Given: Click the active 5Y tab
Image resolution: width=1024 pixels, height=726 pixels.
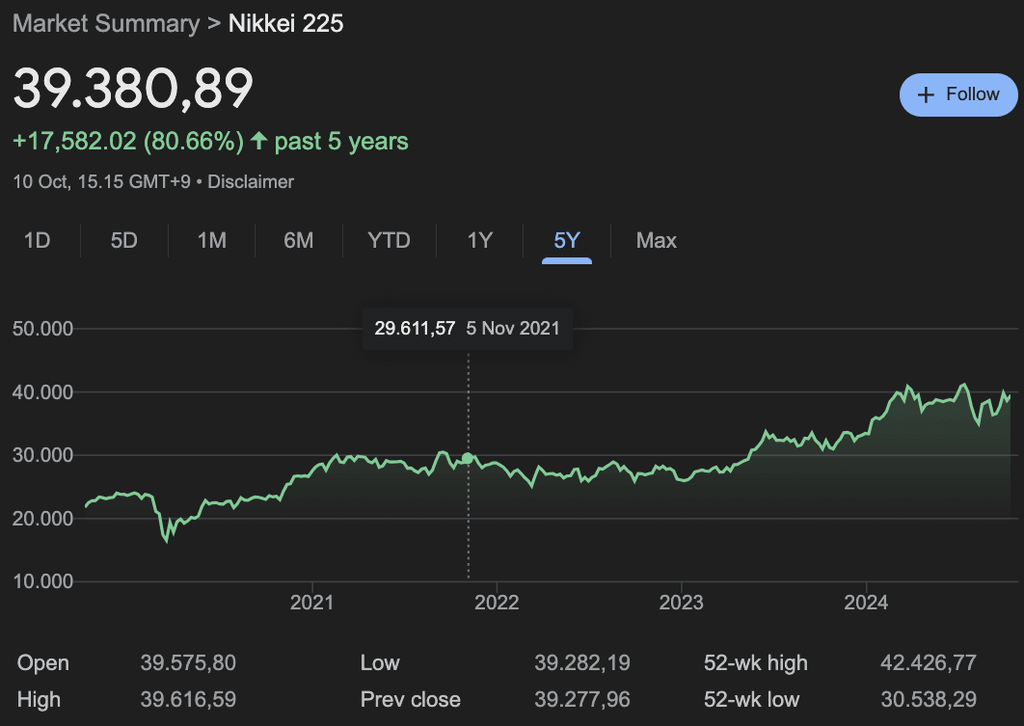Looking at the screenshot, I should [x=565, y=240].
